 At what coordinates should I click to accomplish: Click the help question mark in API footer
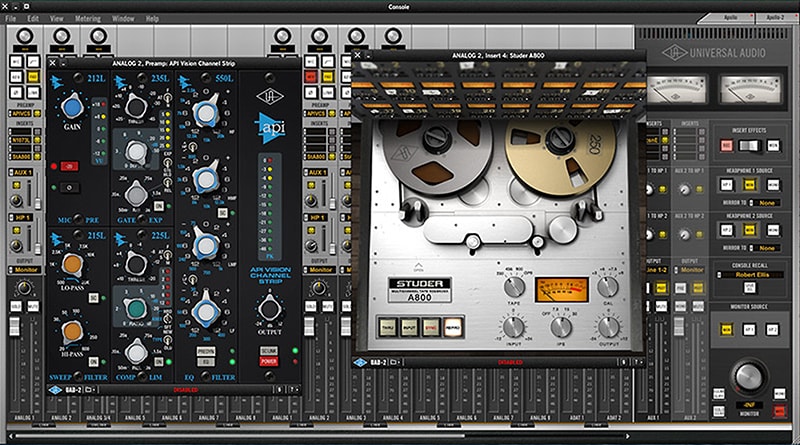(291, 390)
